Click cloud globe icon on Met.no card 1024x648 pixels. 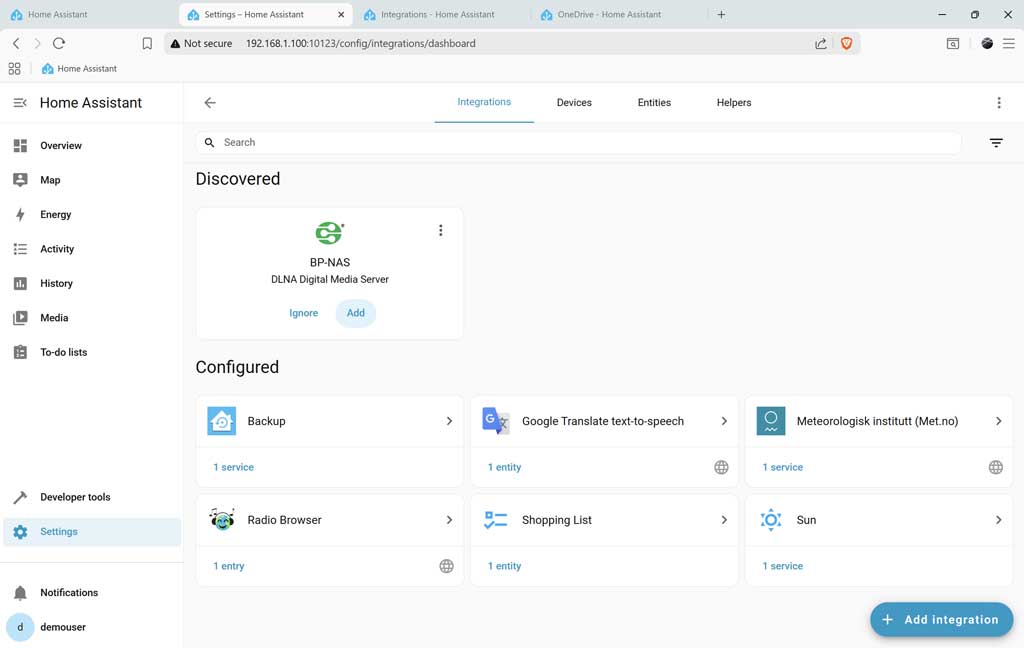coord(995,467)
